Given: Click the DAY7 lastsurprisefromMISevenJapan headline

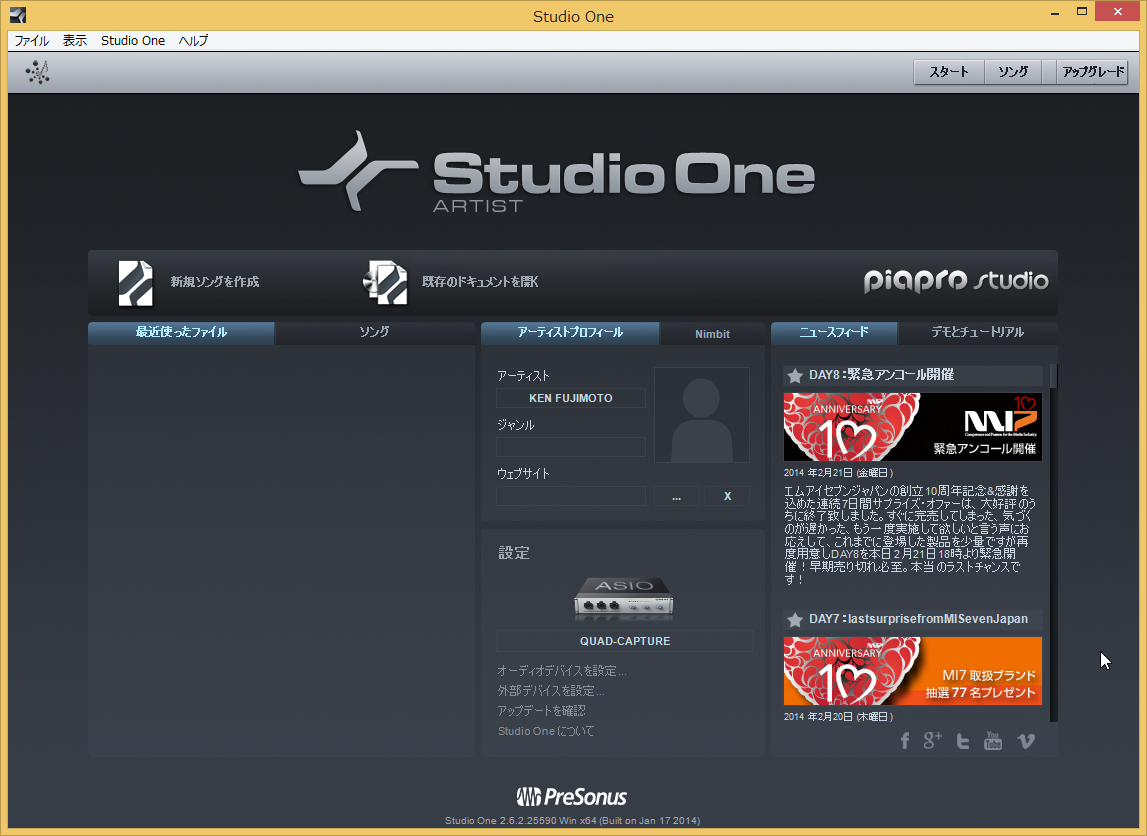Looking at the screenshot, I should 918,619.
